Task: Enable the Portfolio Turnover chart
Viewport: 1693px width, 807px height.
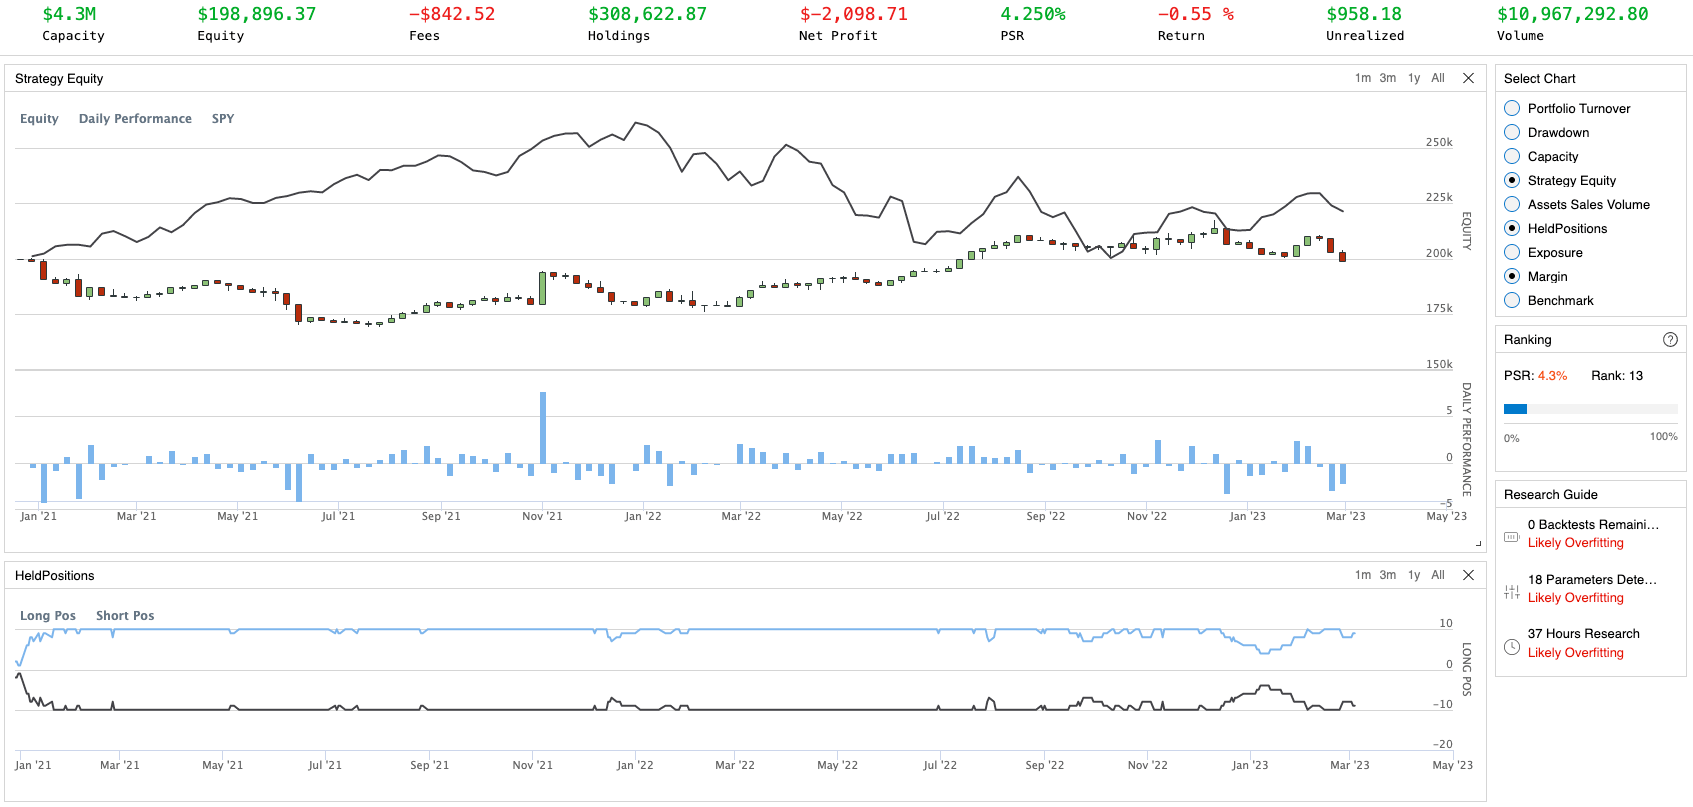Action: (x=1512, y=109)
